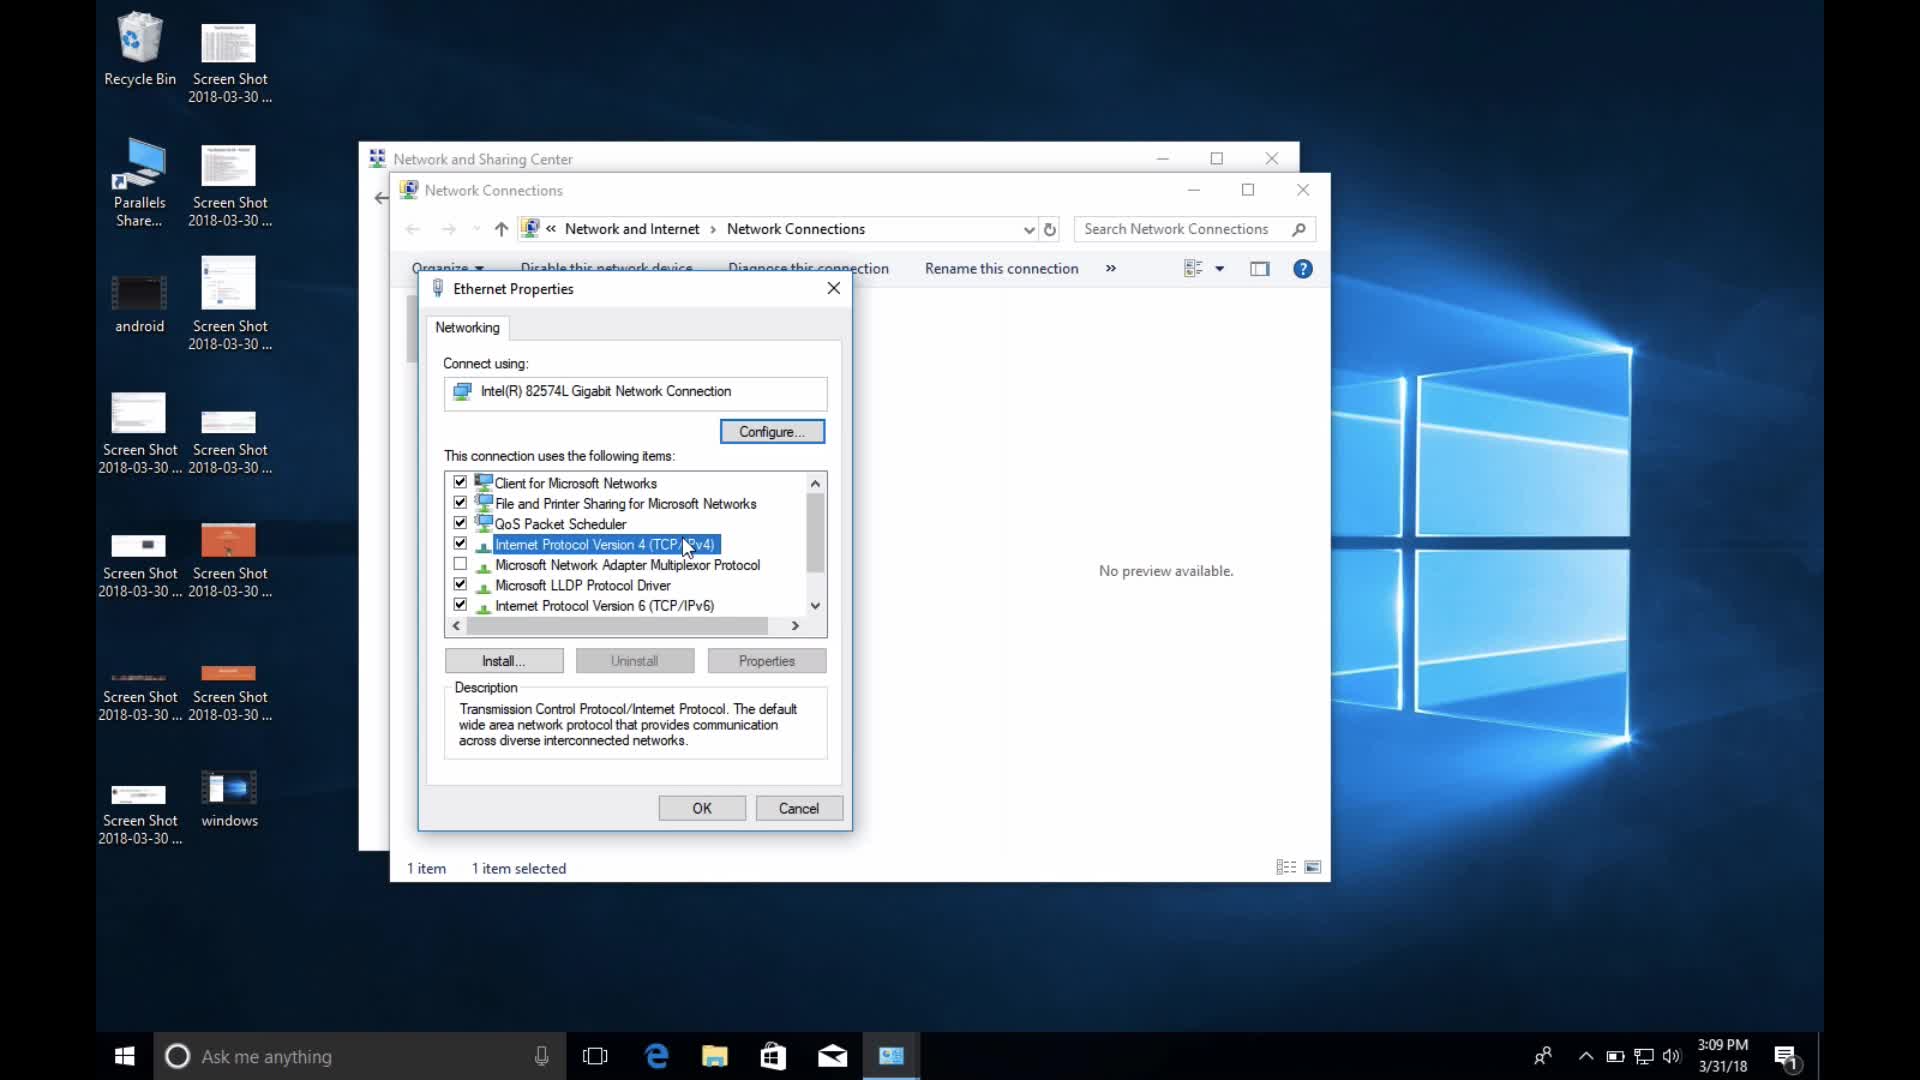Open the change-your-view dropdown arrow
The image size is (1920, 1080).
pos(1219,269)
